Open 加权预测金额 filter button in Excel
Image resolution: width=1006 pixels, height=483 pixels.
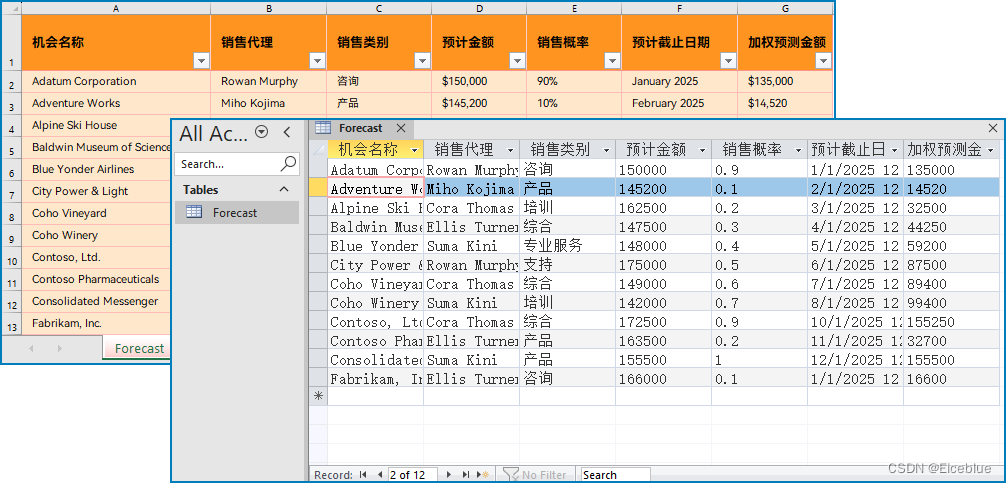click(823, 61)
